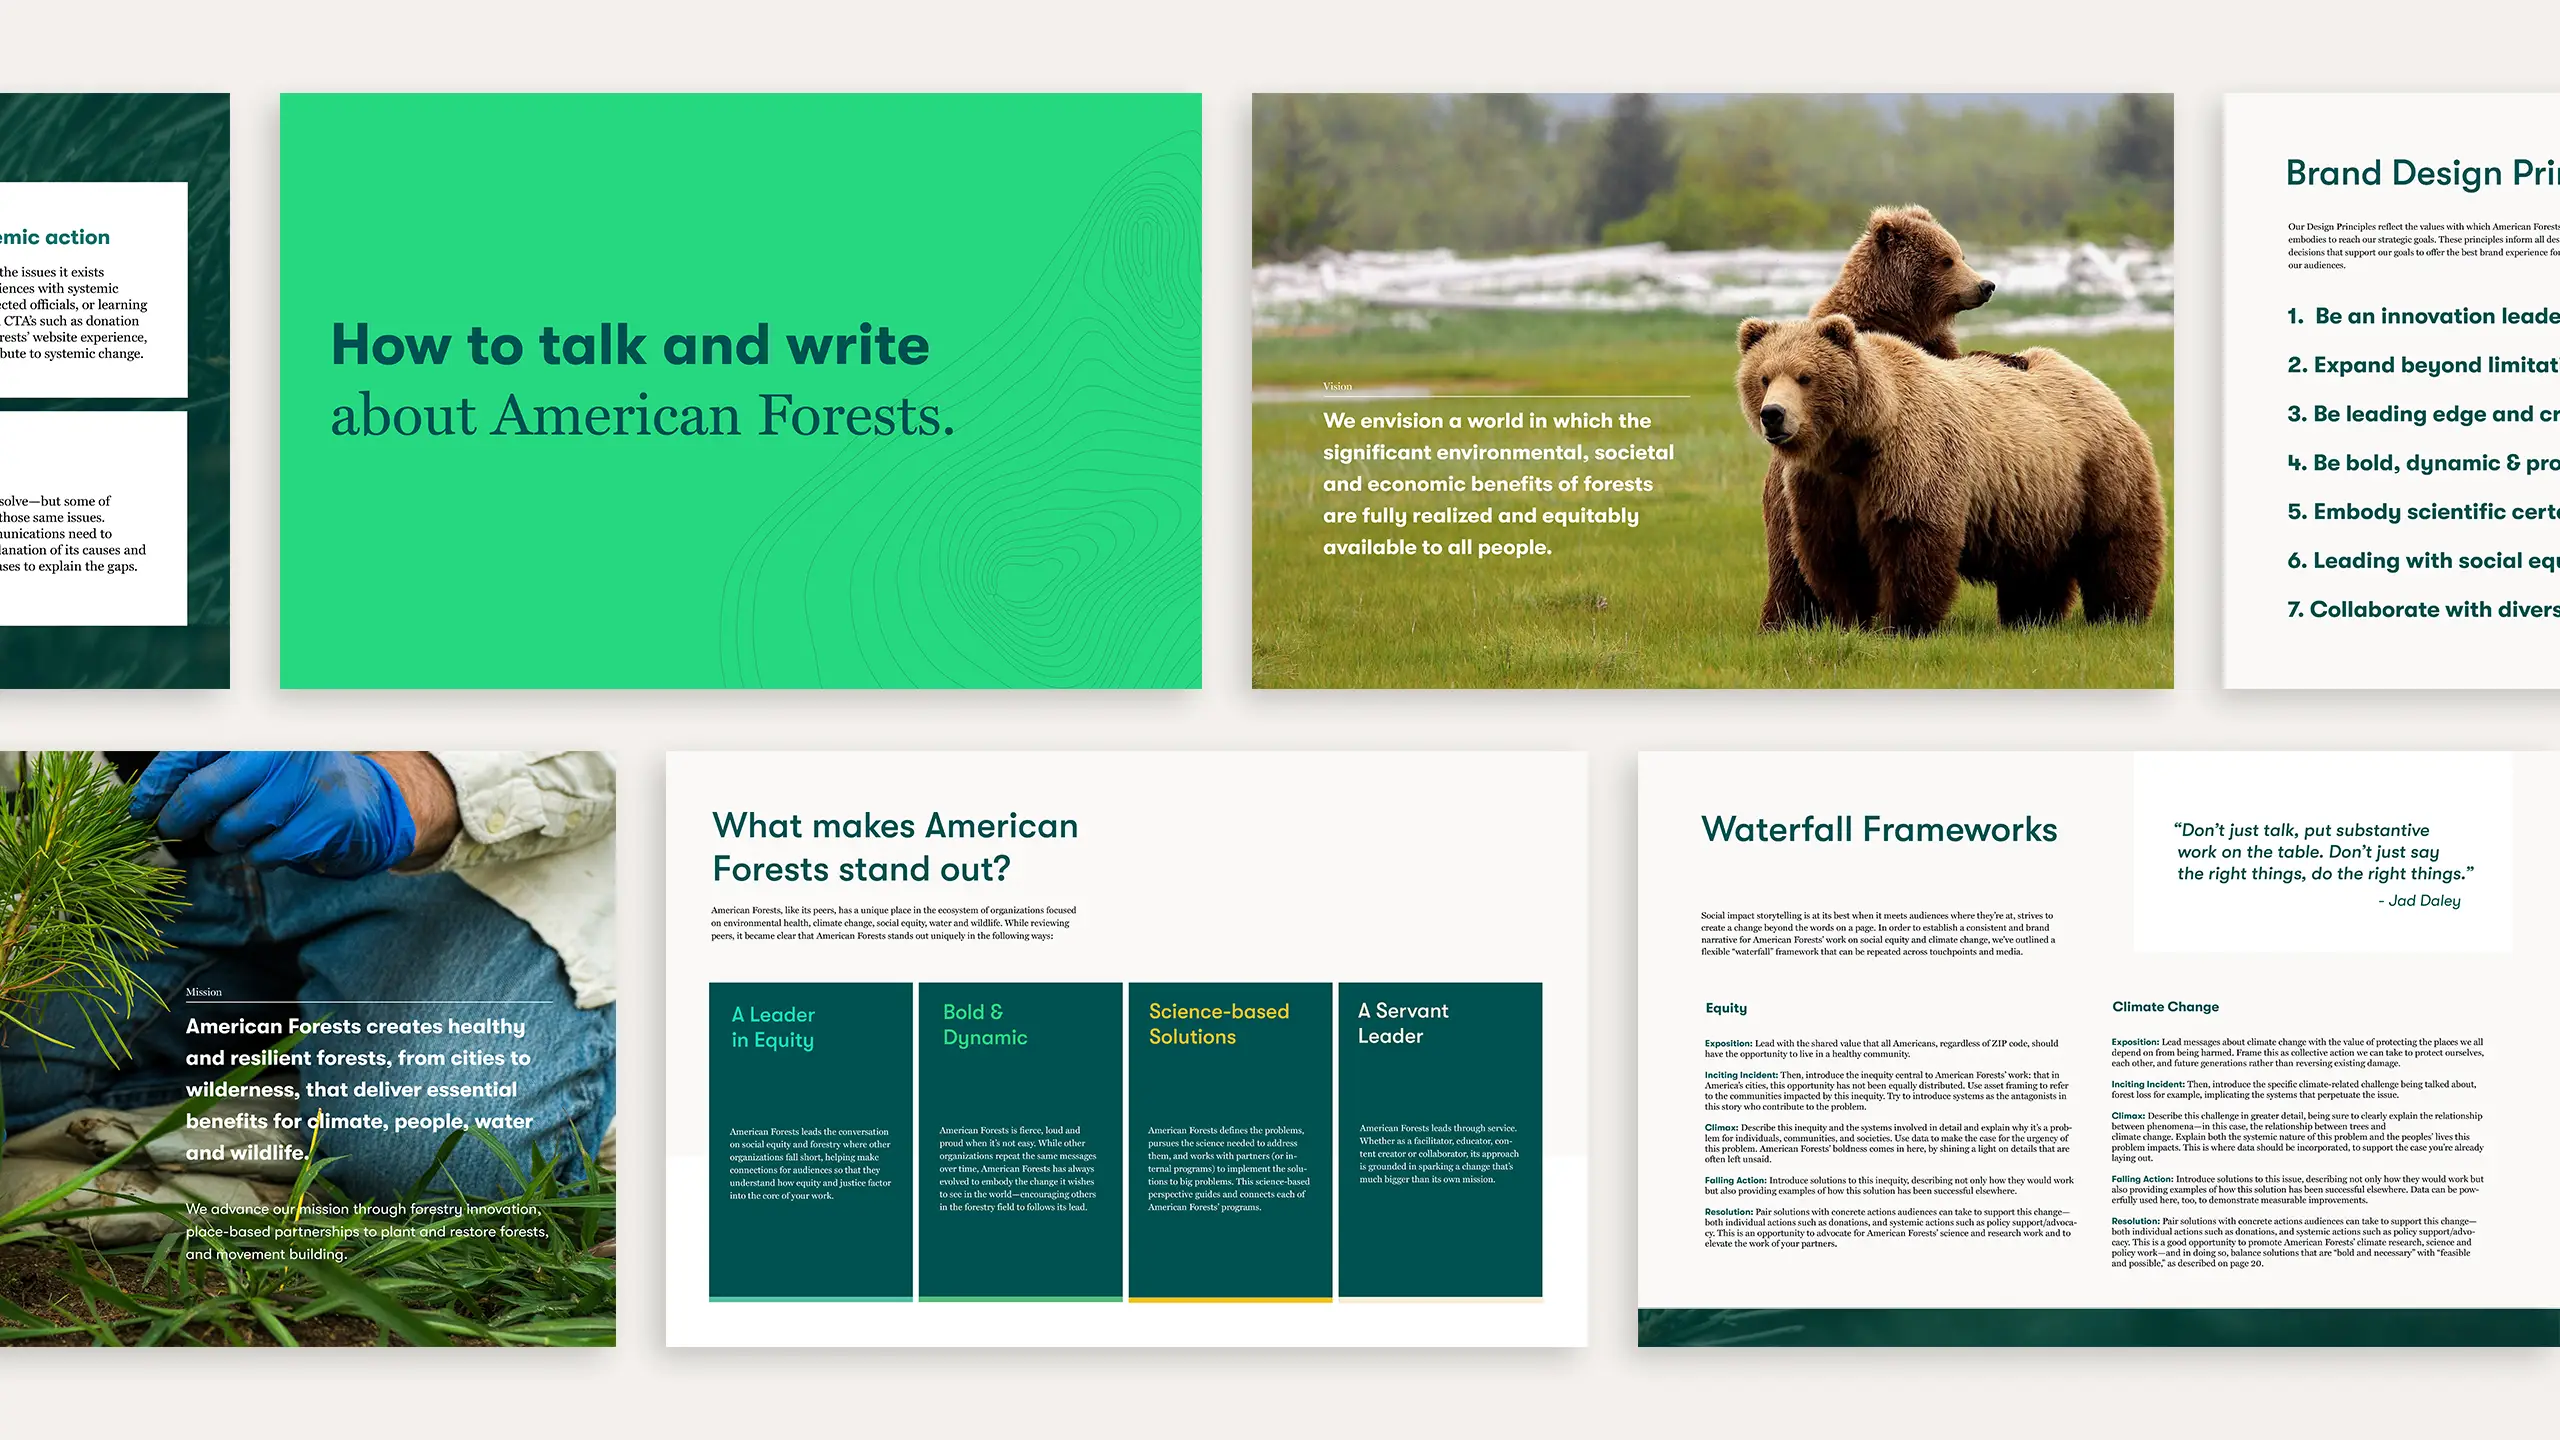The height and width of the screenshot is (1440, 2560).
Task: Click the 'about American Forests.' serif line
Action: [x=643, y=416]
